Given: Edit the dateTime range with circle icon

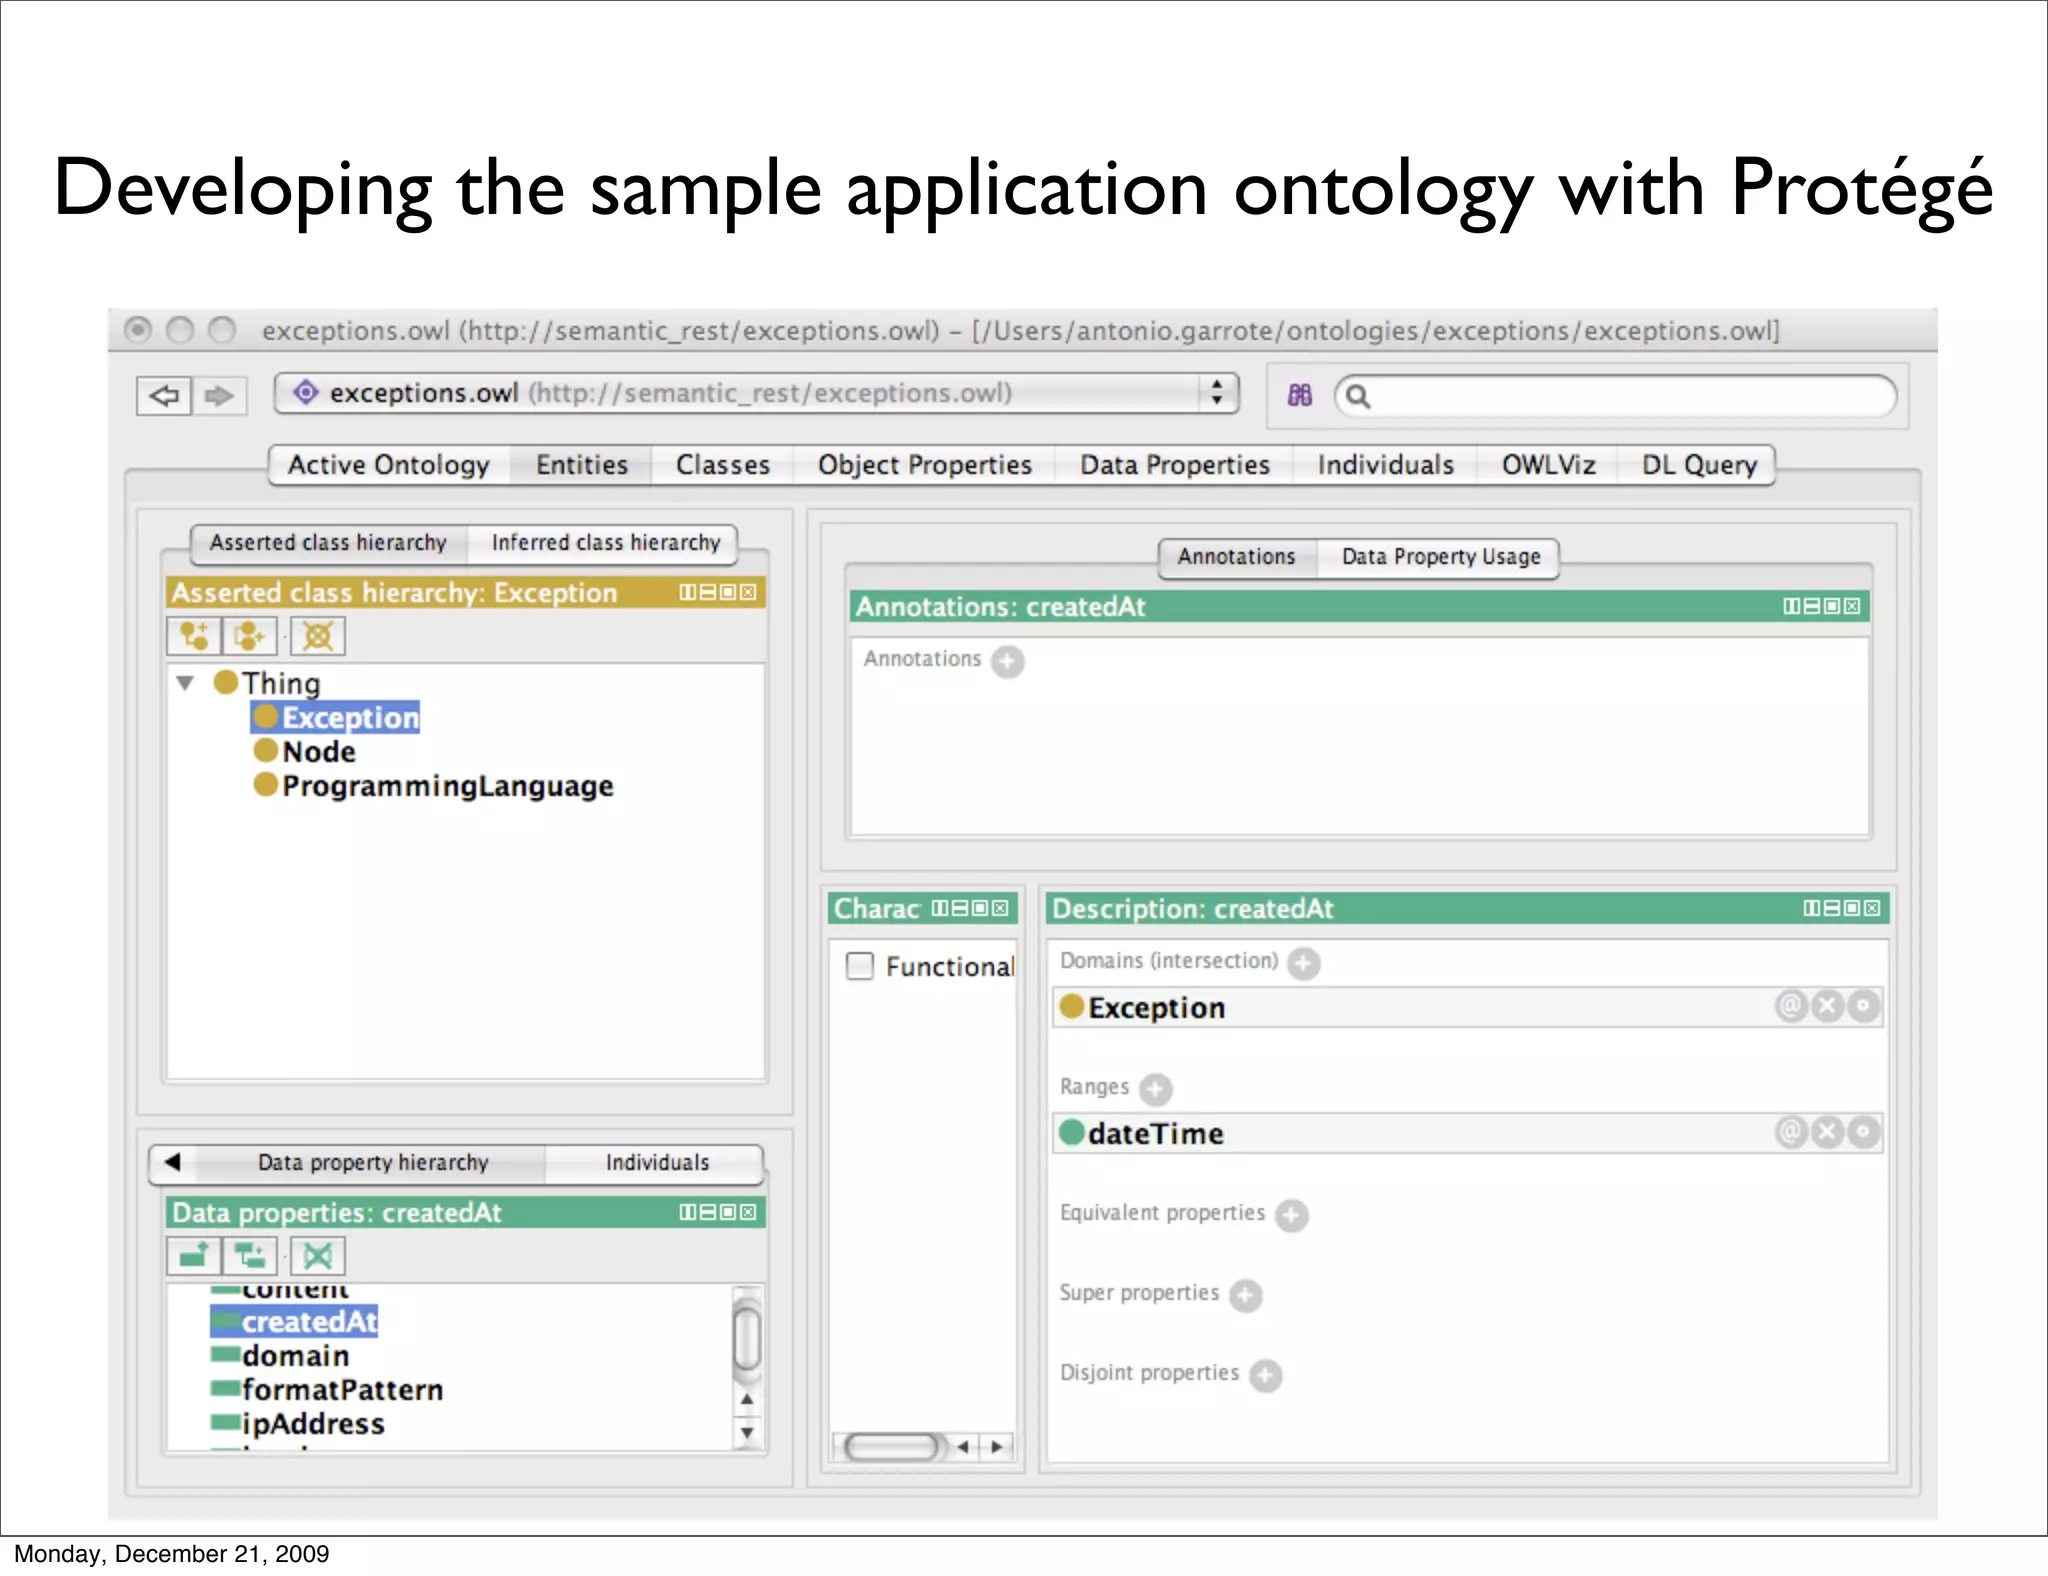Looking at the screenshot, I should [1863, 1132].
